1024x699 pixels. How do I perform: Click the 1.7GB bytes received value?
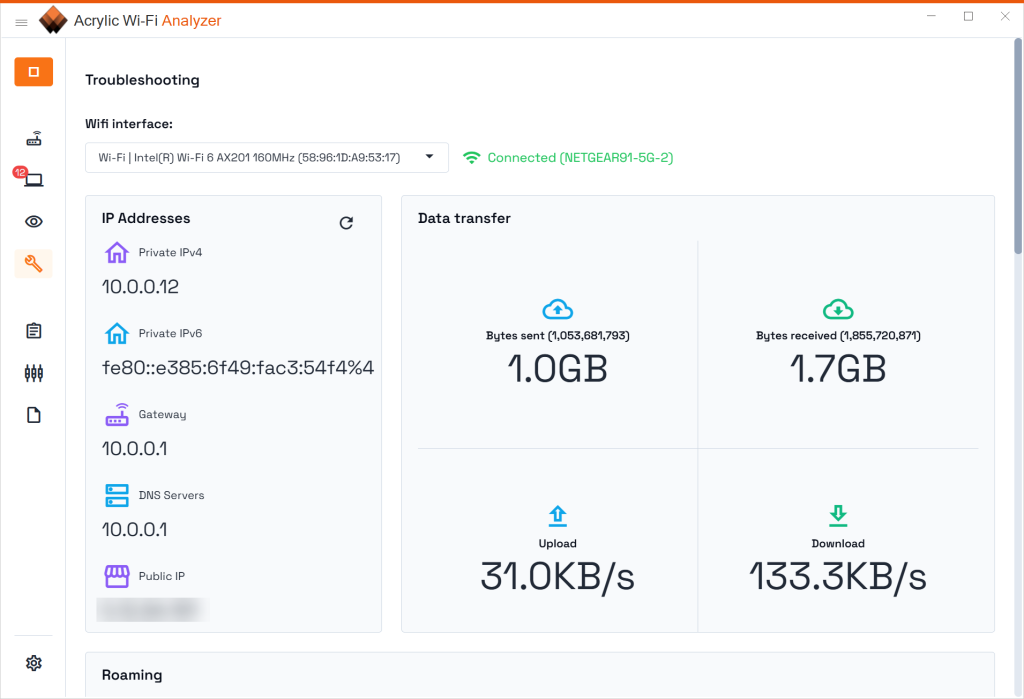tap(838, 368)
